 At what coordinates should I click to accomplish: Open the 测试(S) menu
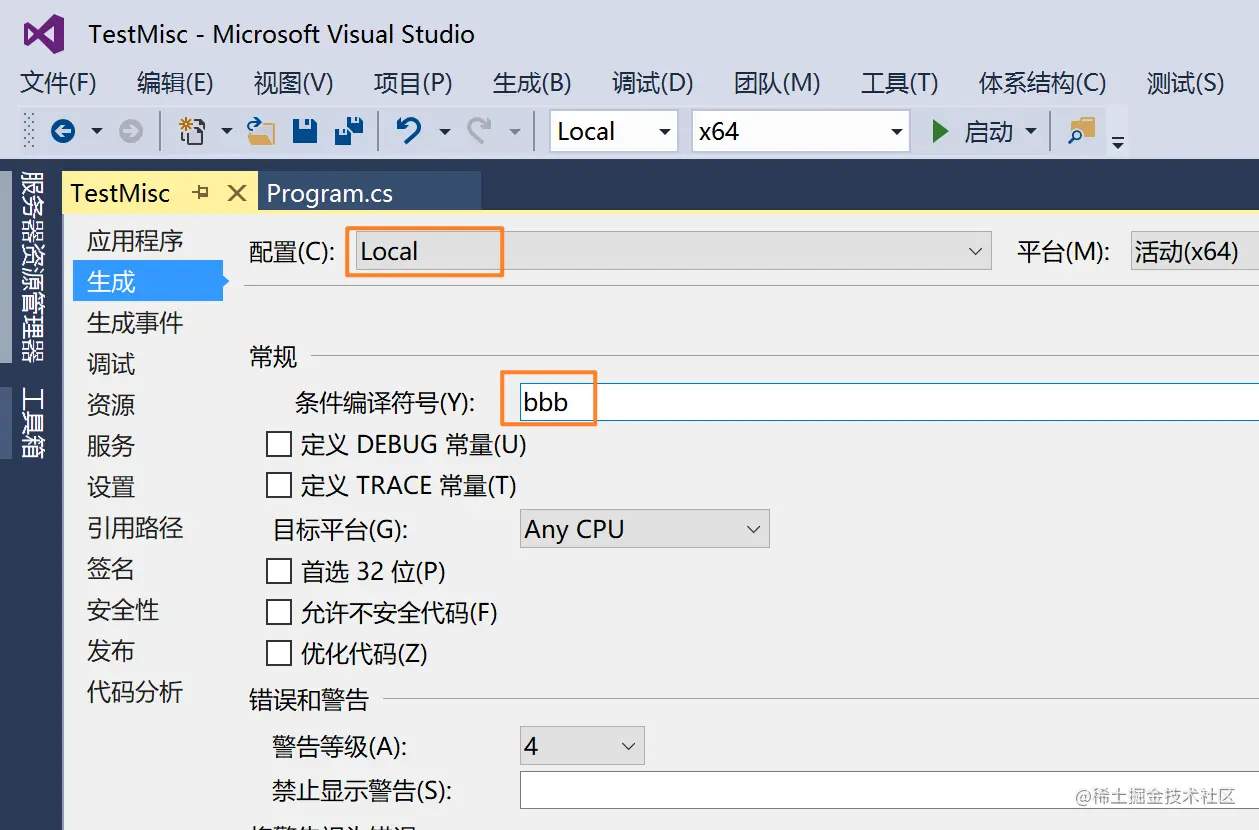point(1185,83)
